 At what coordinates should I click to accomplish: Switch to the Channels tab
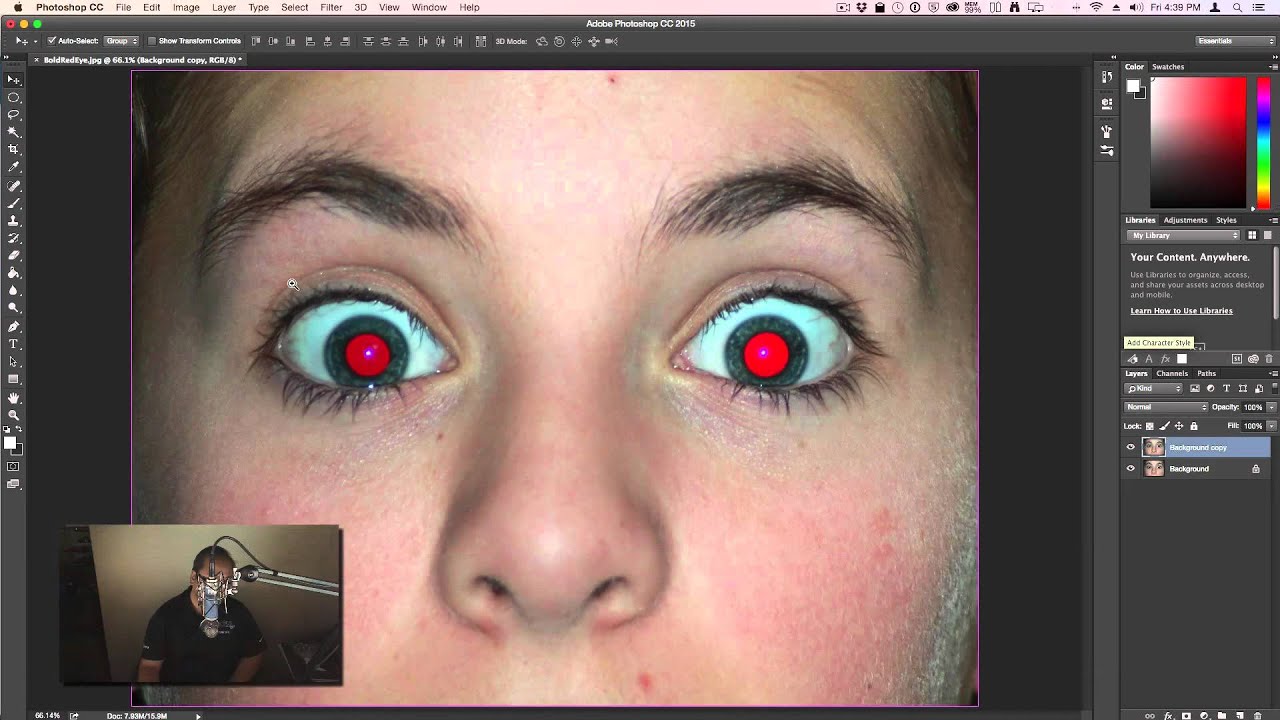coord(1172,373)
